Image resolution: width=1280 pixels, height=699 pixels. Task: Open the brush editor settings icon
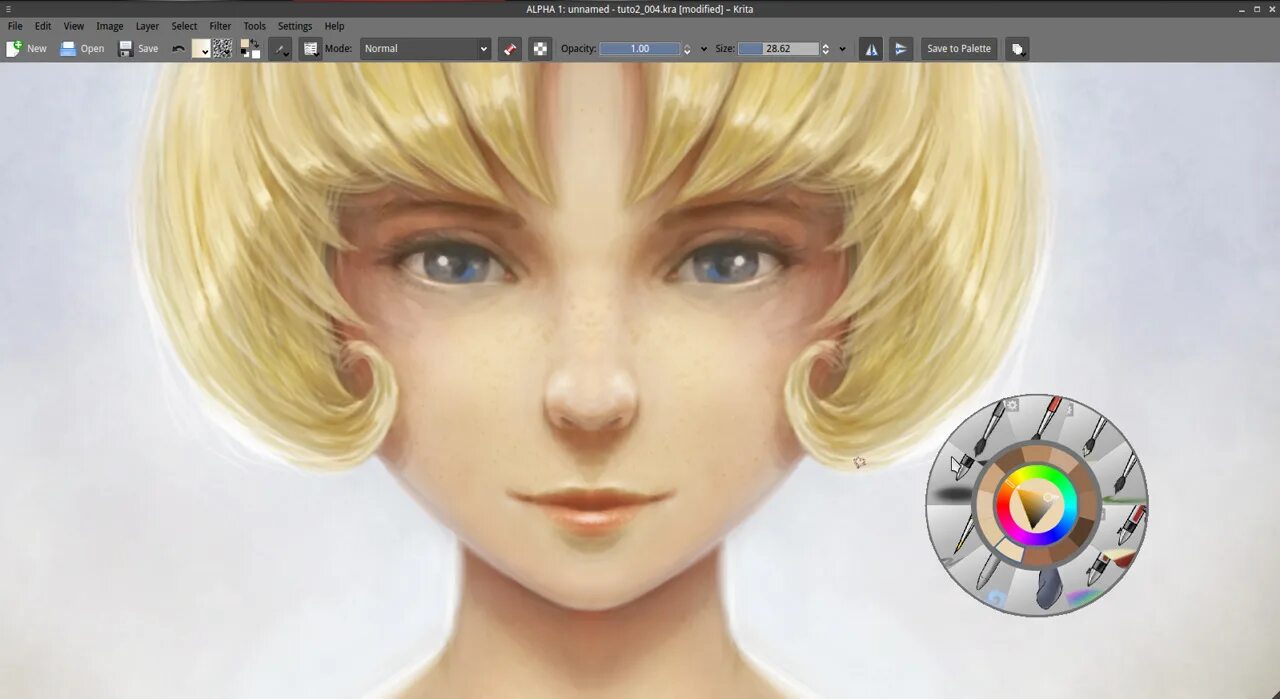(280, 48)
